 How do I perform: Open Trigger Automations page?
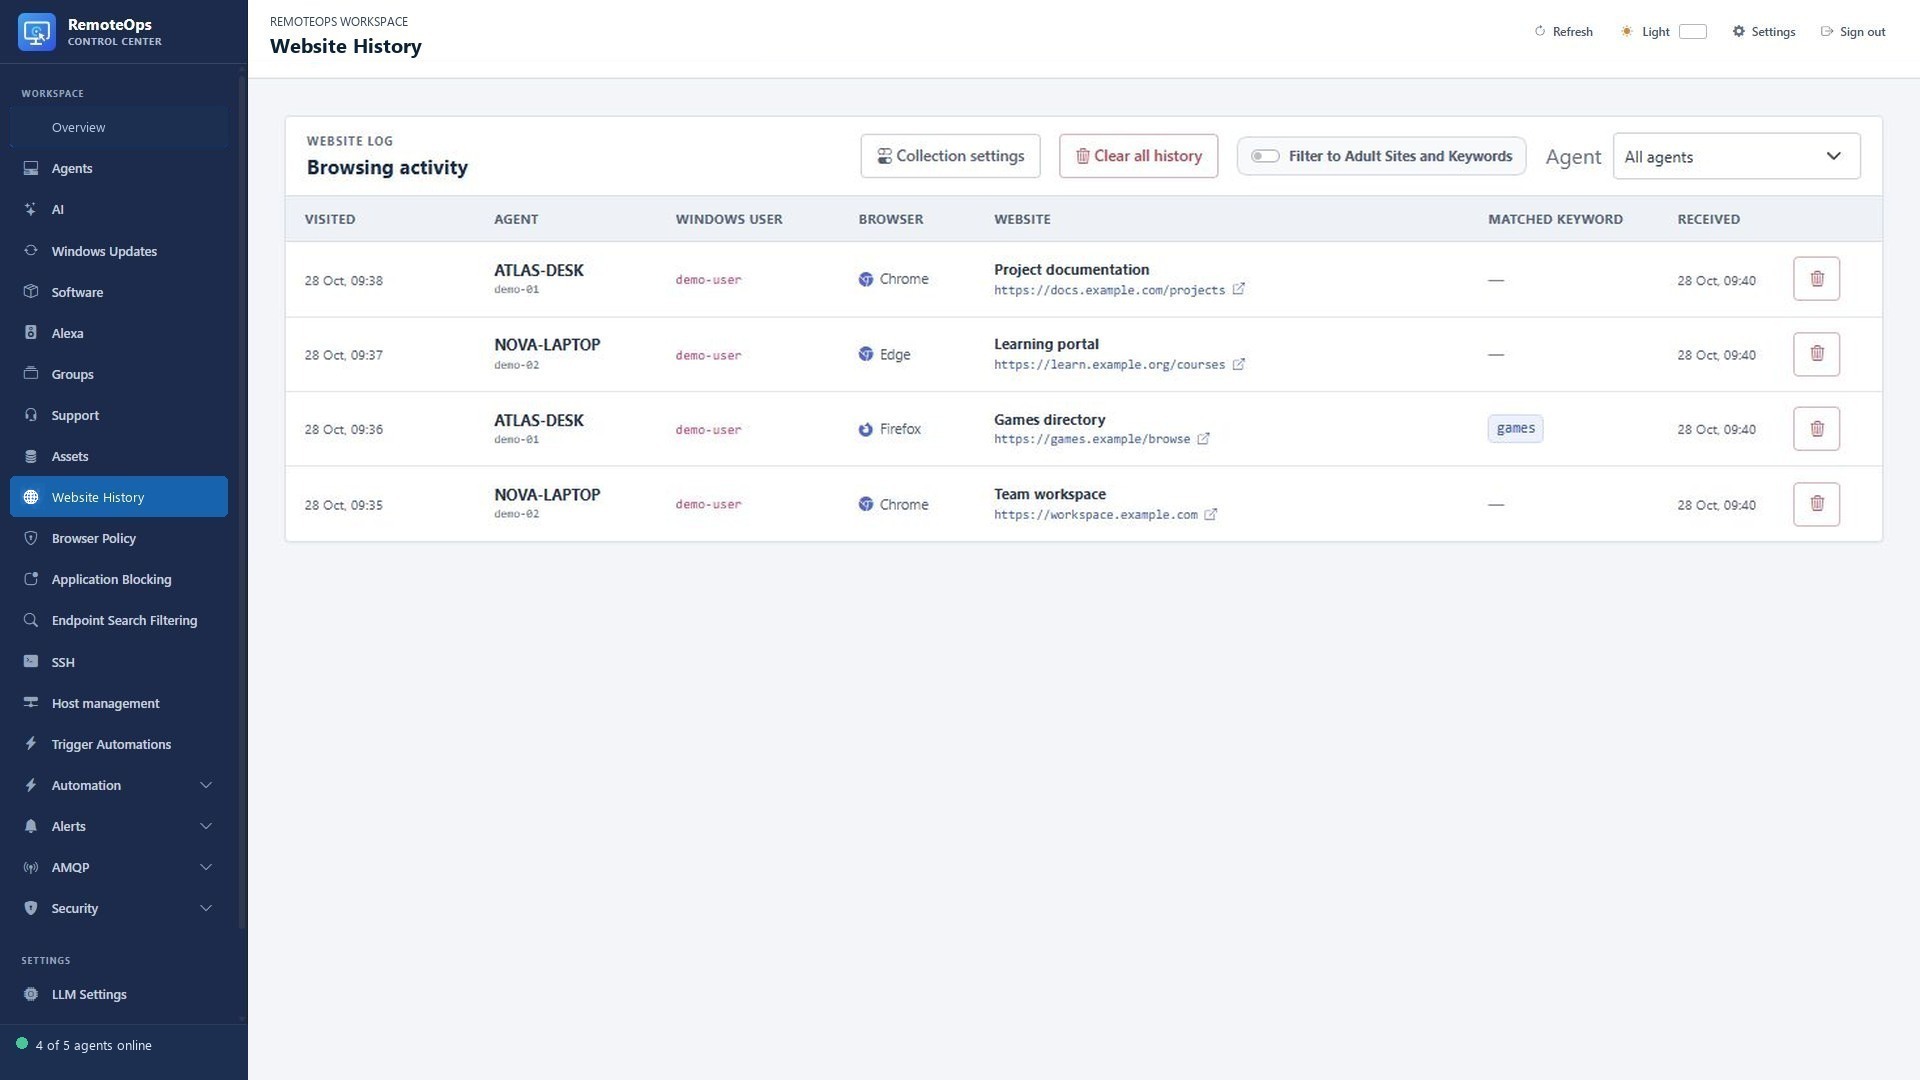coord(119,744)
